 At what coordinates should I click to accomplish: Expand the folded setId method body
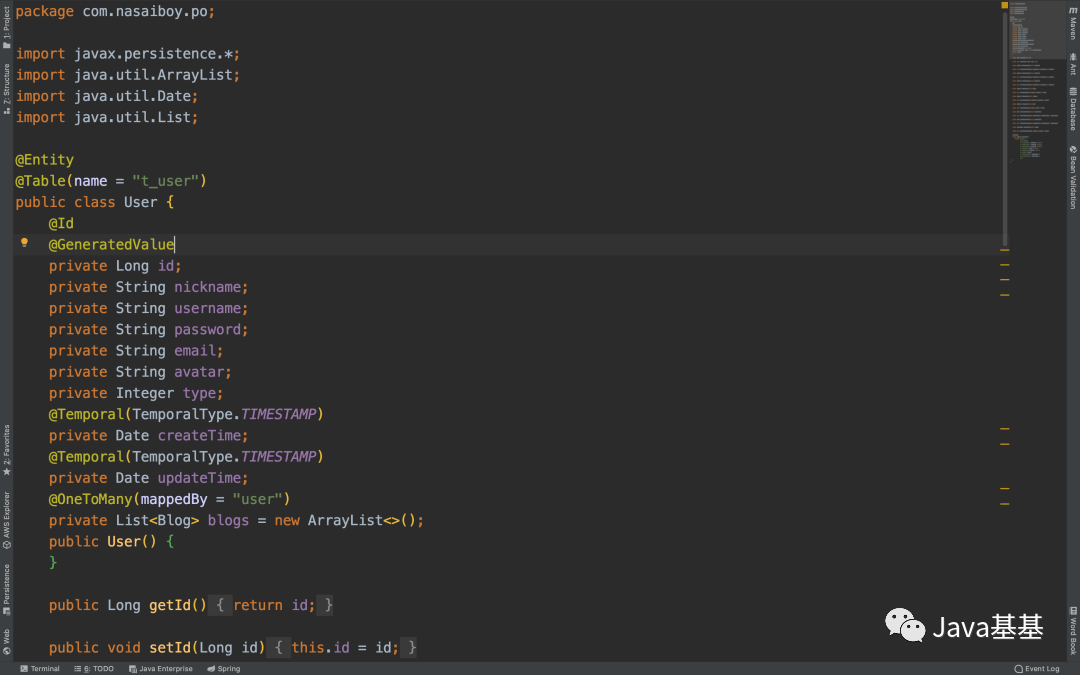pos(341,647)
